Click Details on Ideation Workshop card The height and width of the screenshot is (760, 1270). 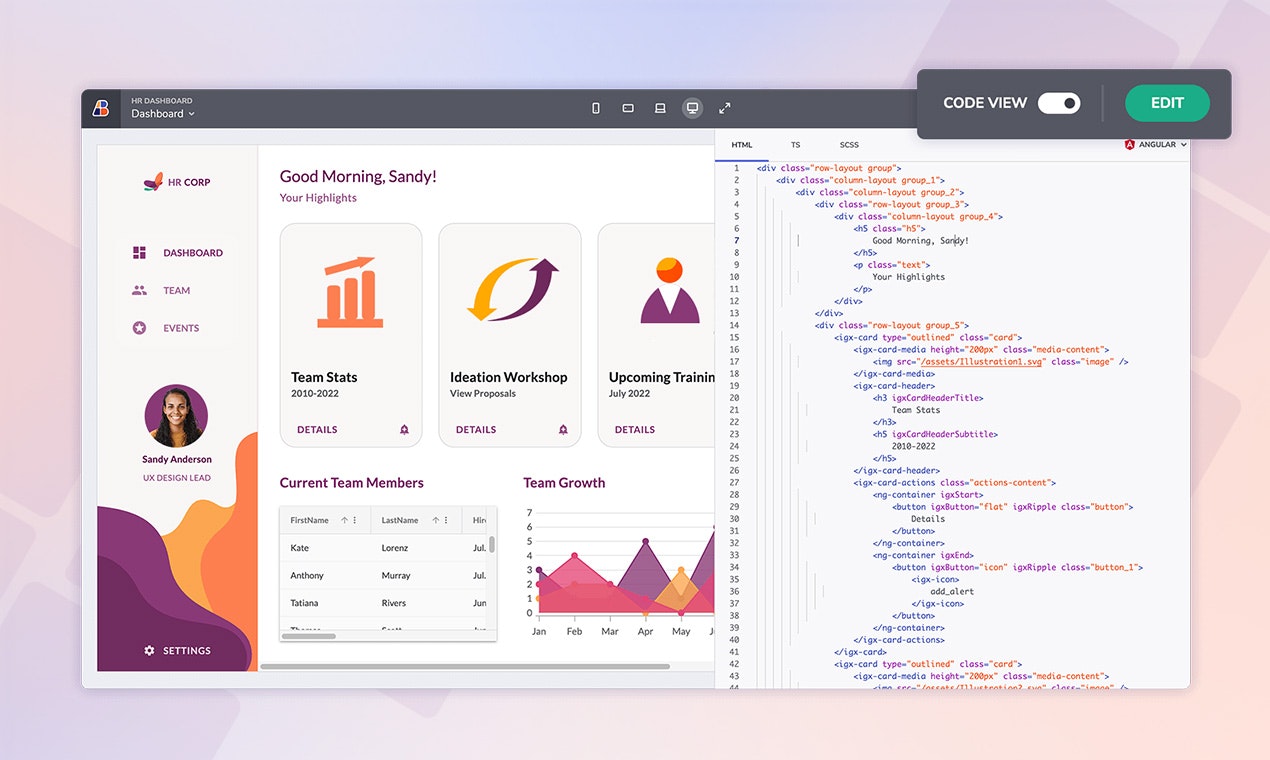tap(476, 429)
